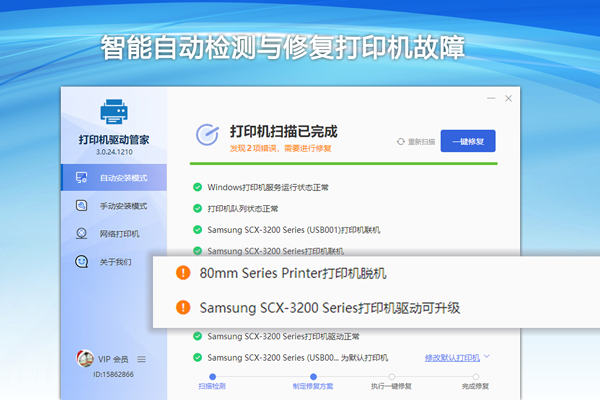Click the 发现 2 项错误 status text

[x=280, y=148]
